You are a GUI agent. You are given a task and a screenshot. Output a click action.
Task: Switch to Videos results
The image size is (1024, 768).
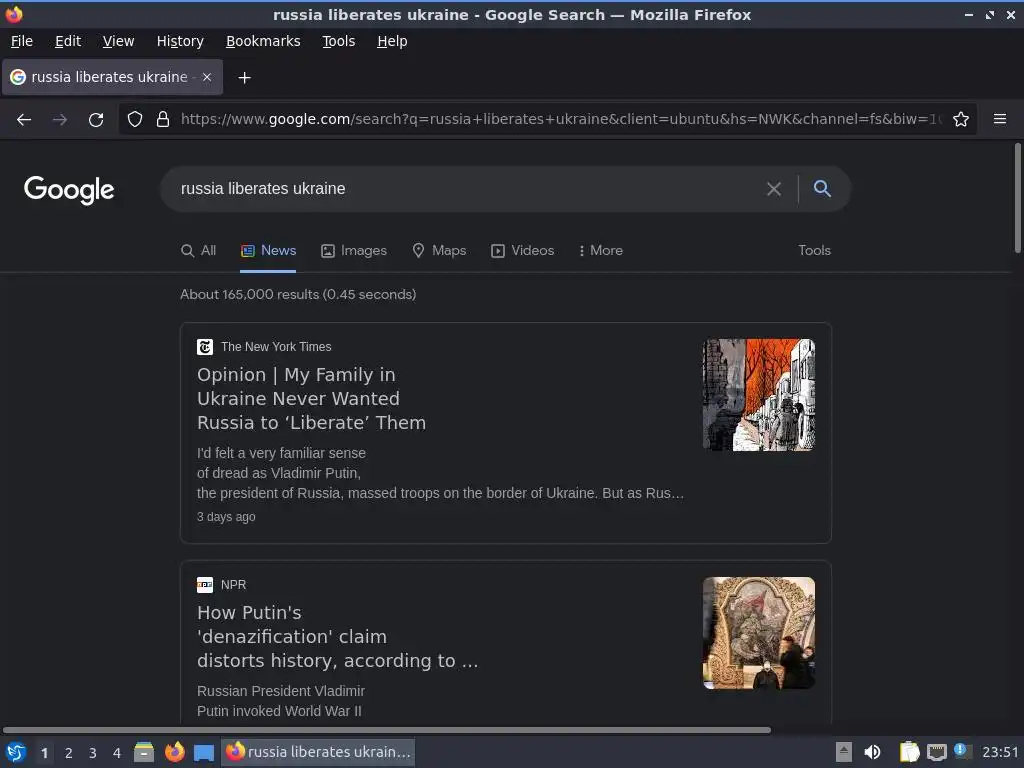tap(522, 251)
